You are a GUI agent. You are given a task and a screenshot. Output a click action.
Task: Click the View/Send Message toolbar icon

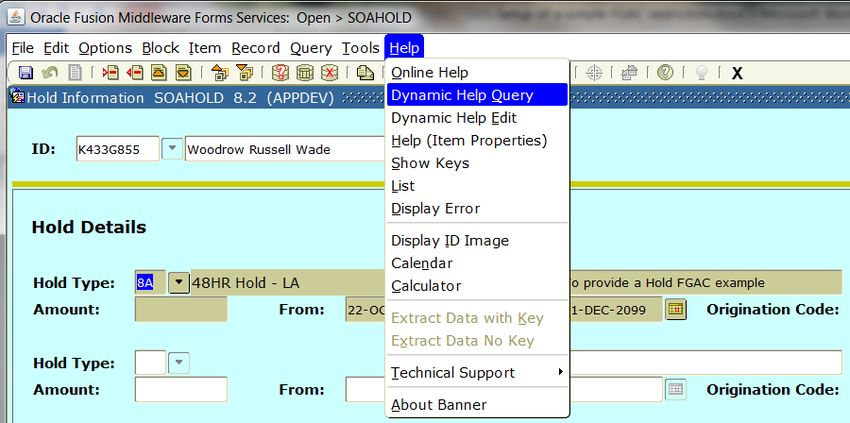coord(365,73)
